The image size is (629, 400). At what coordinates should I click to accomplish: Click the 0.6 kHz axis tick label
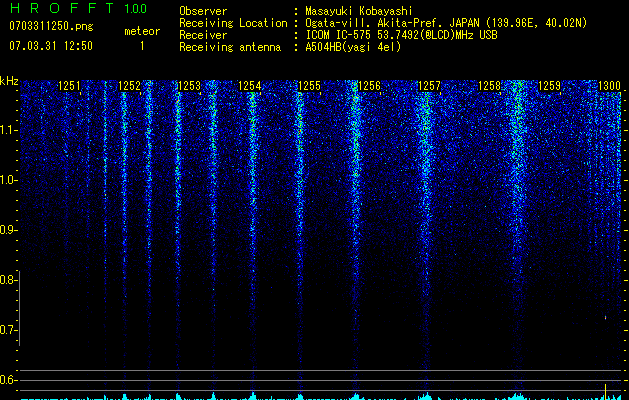7,380
